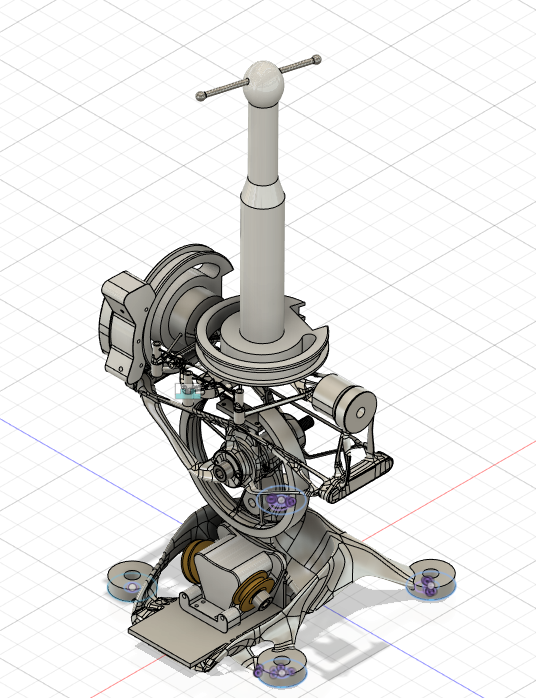Select the joint glyph on the front foot pad
The image size is (536, 698).
(x=281, y=671)
